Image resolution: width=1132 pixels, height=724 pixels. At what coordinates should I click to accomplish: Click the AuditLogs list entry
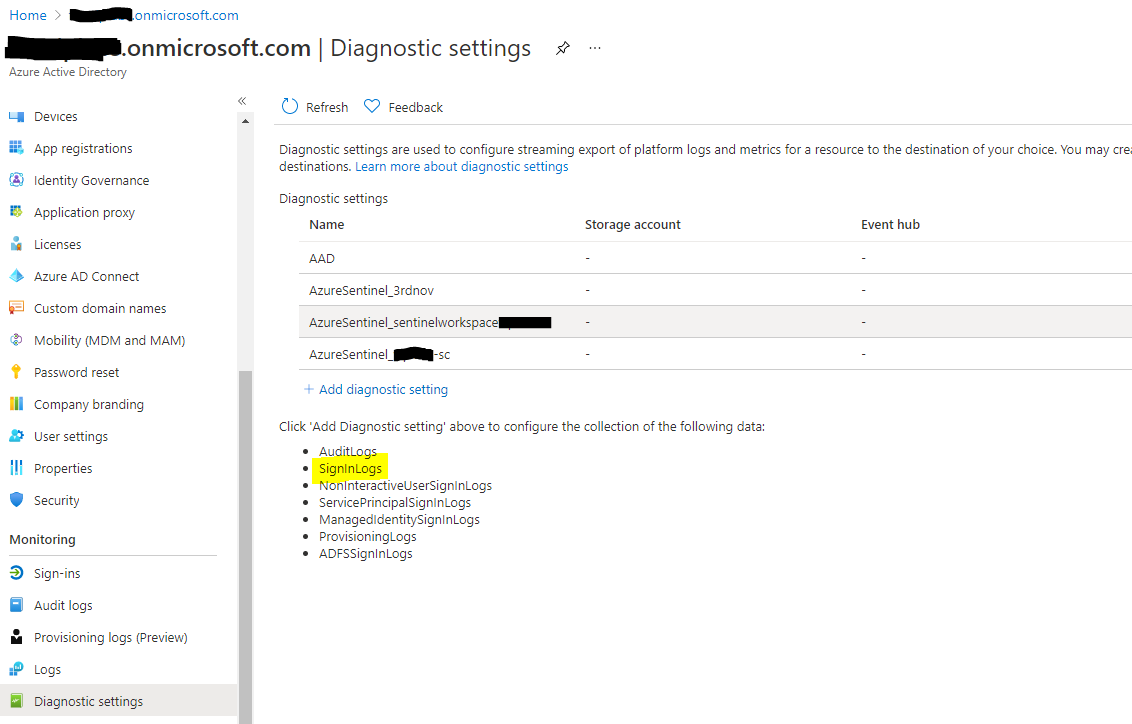348,451
